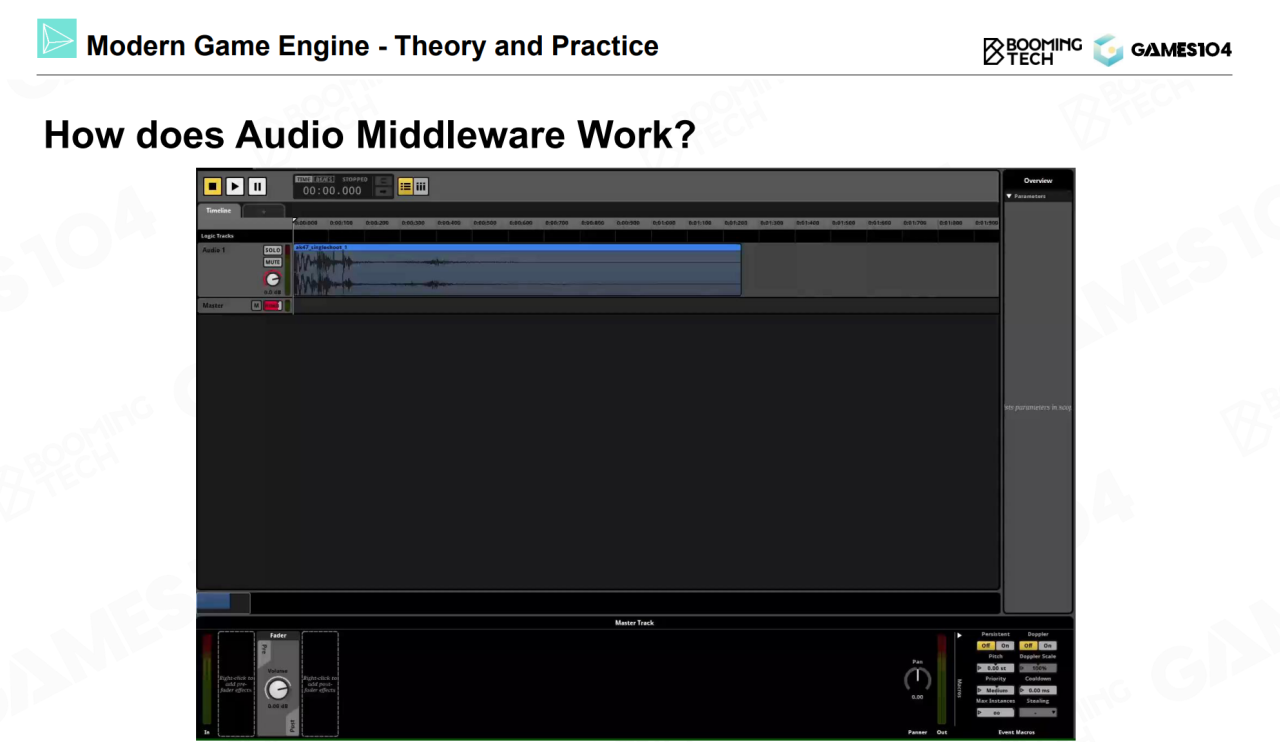Toggle SOLO on Audio 1 track
1280x742 pixels.
pyautogui.click(x=272, y=250)
